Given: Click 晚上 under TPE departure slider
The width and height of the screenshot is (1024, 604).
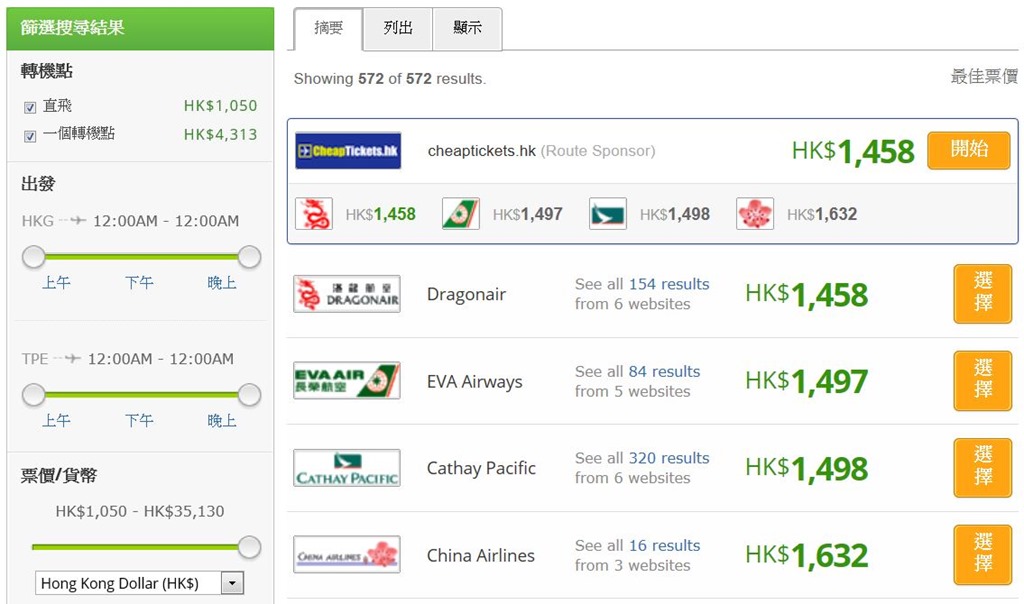Looking at the screenshot, I should coord(222,421).
